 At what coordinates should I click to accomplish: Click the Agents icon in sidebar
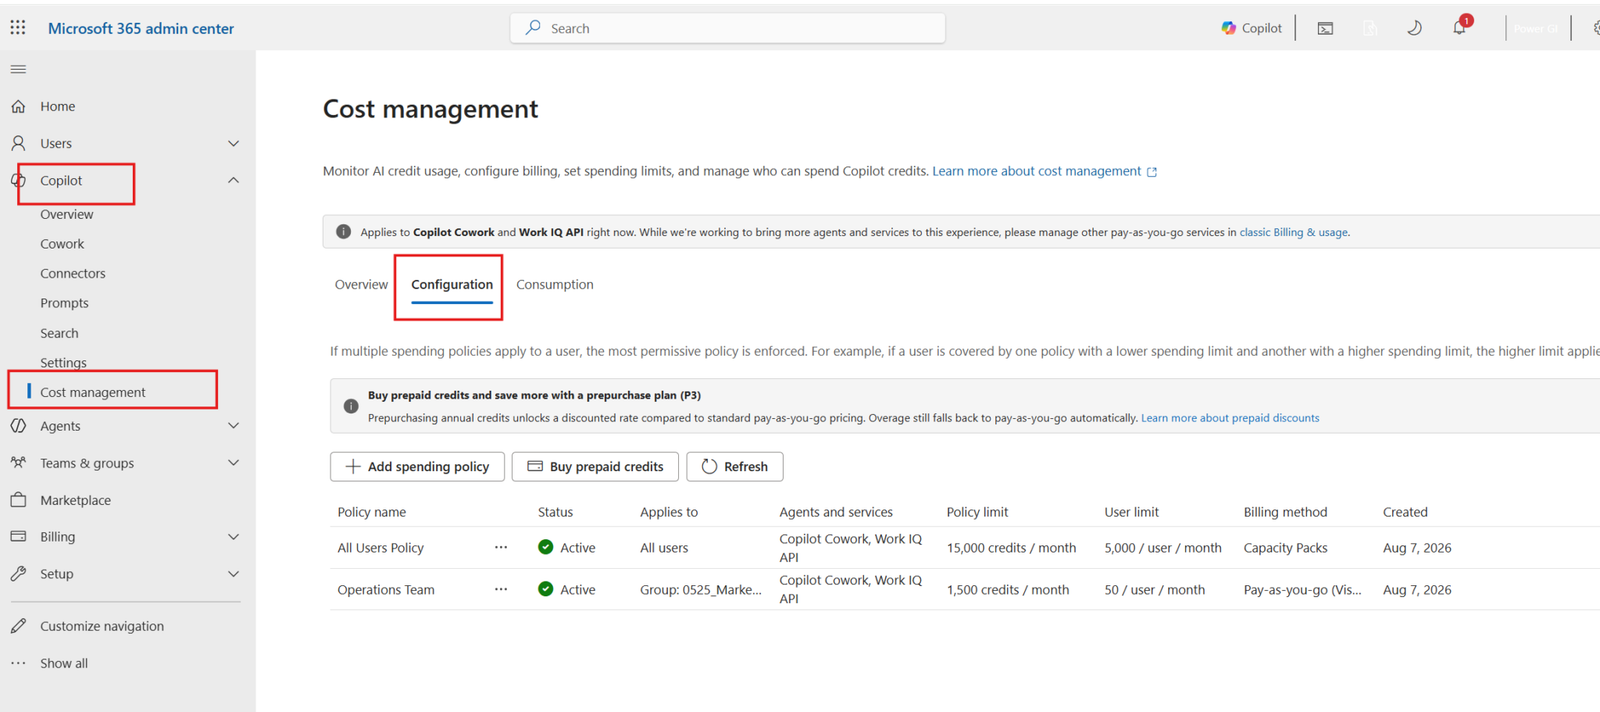(x=18, y=426)
